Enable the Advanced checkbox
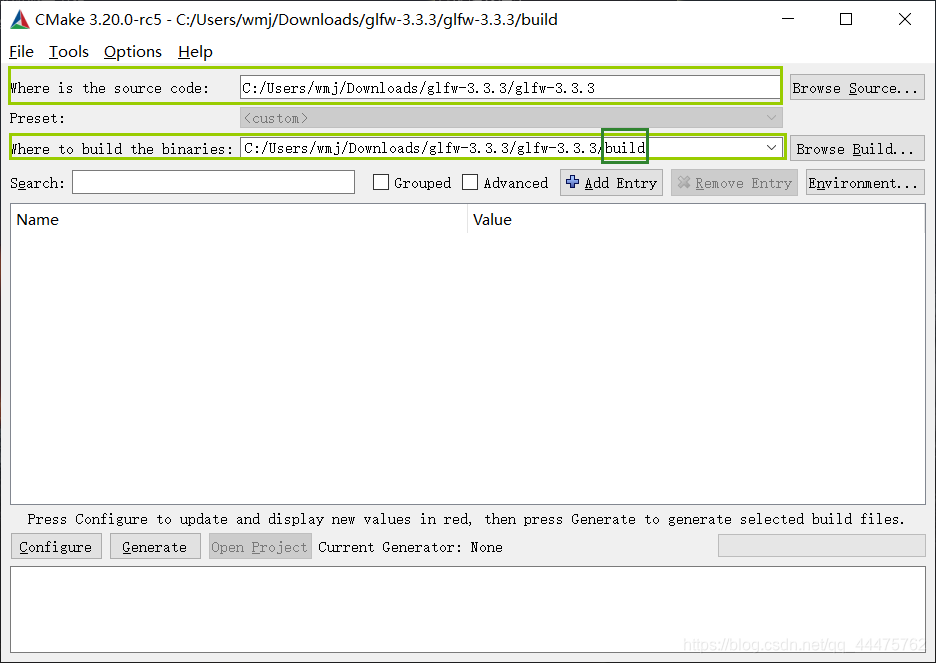Image resolution: width=936 pixels, height=663 pixels. 470,182
